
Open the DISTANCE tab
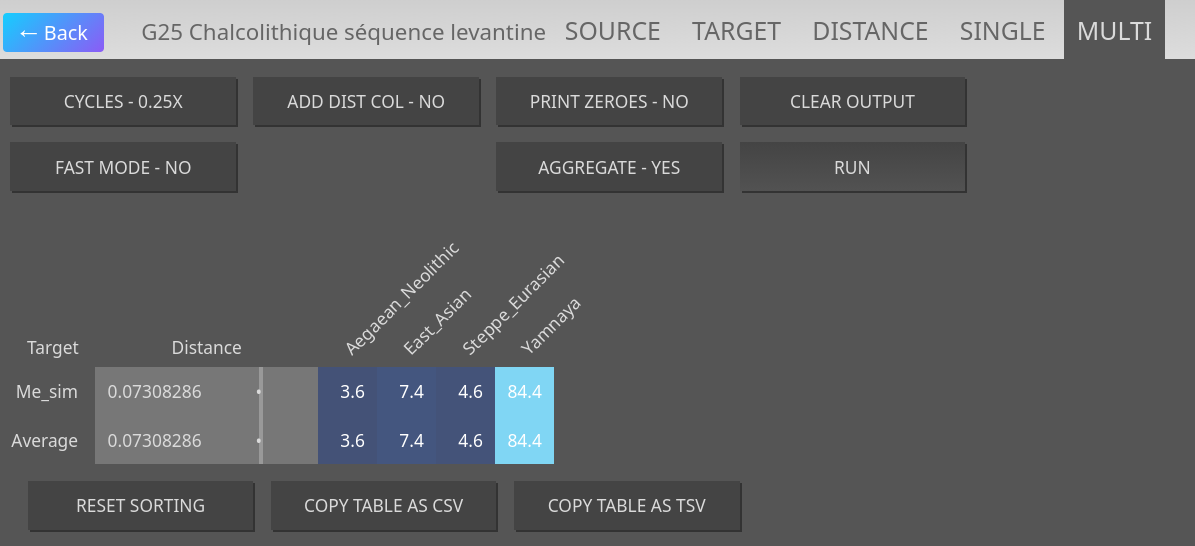(x=870, y=31)
